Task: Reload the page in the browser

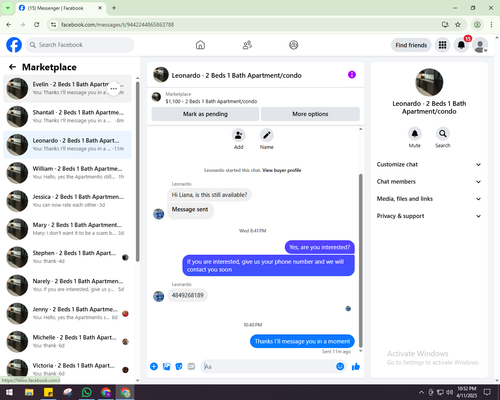Action: click(x=37, y=24)
